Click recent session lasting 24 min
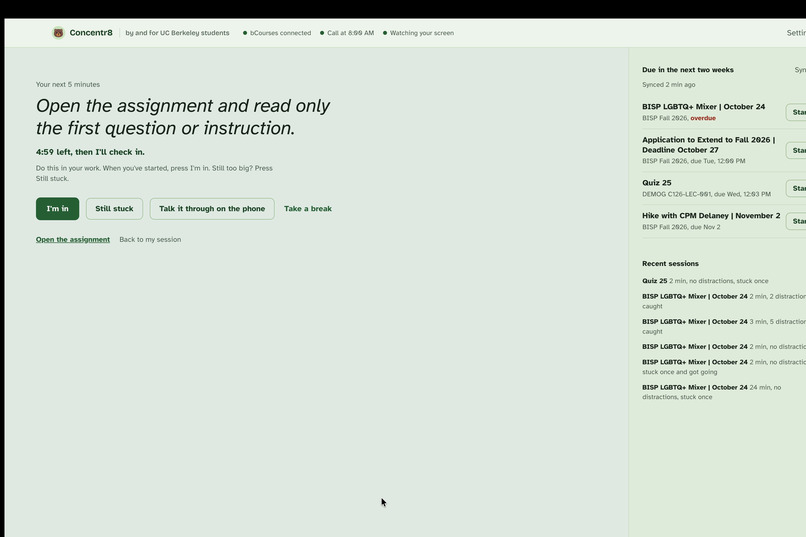The width and height of the screenshot is (806, 537). pos(711,392)
